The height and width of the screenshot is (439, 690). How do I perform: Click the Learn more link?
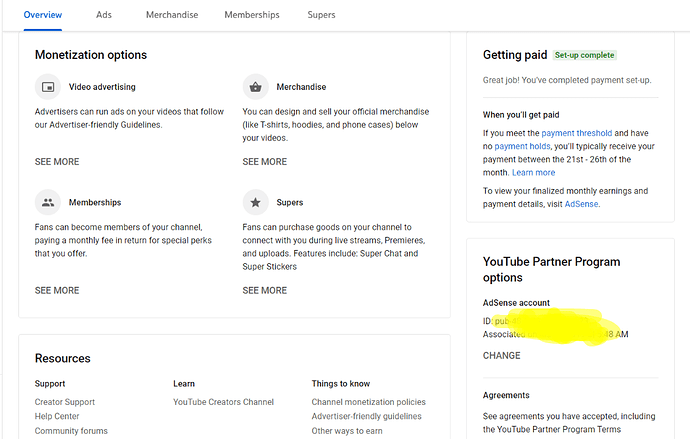click(x=533, y=172)
